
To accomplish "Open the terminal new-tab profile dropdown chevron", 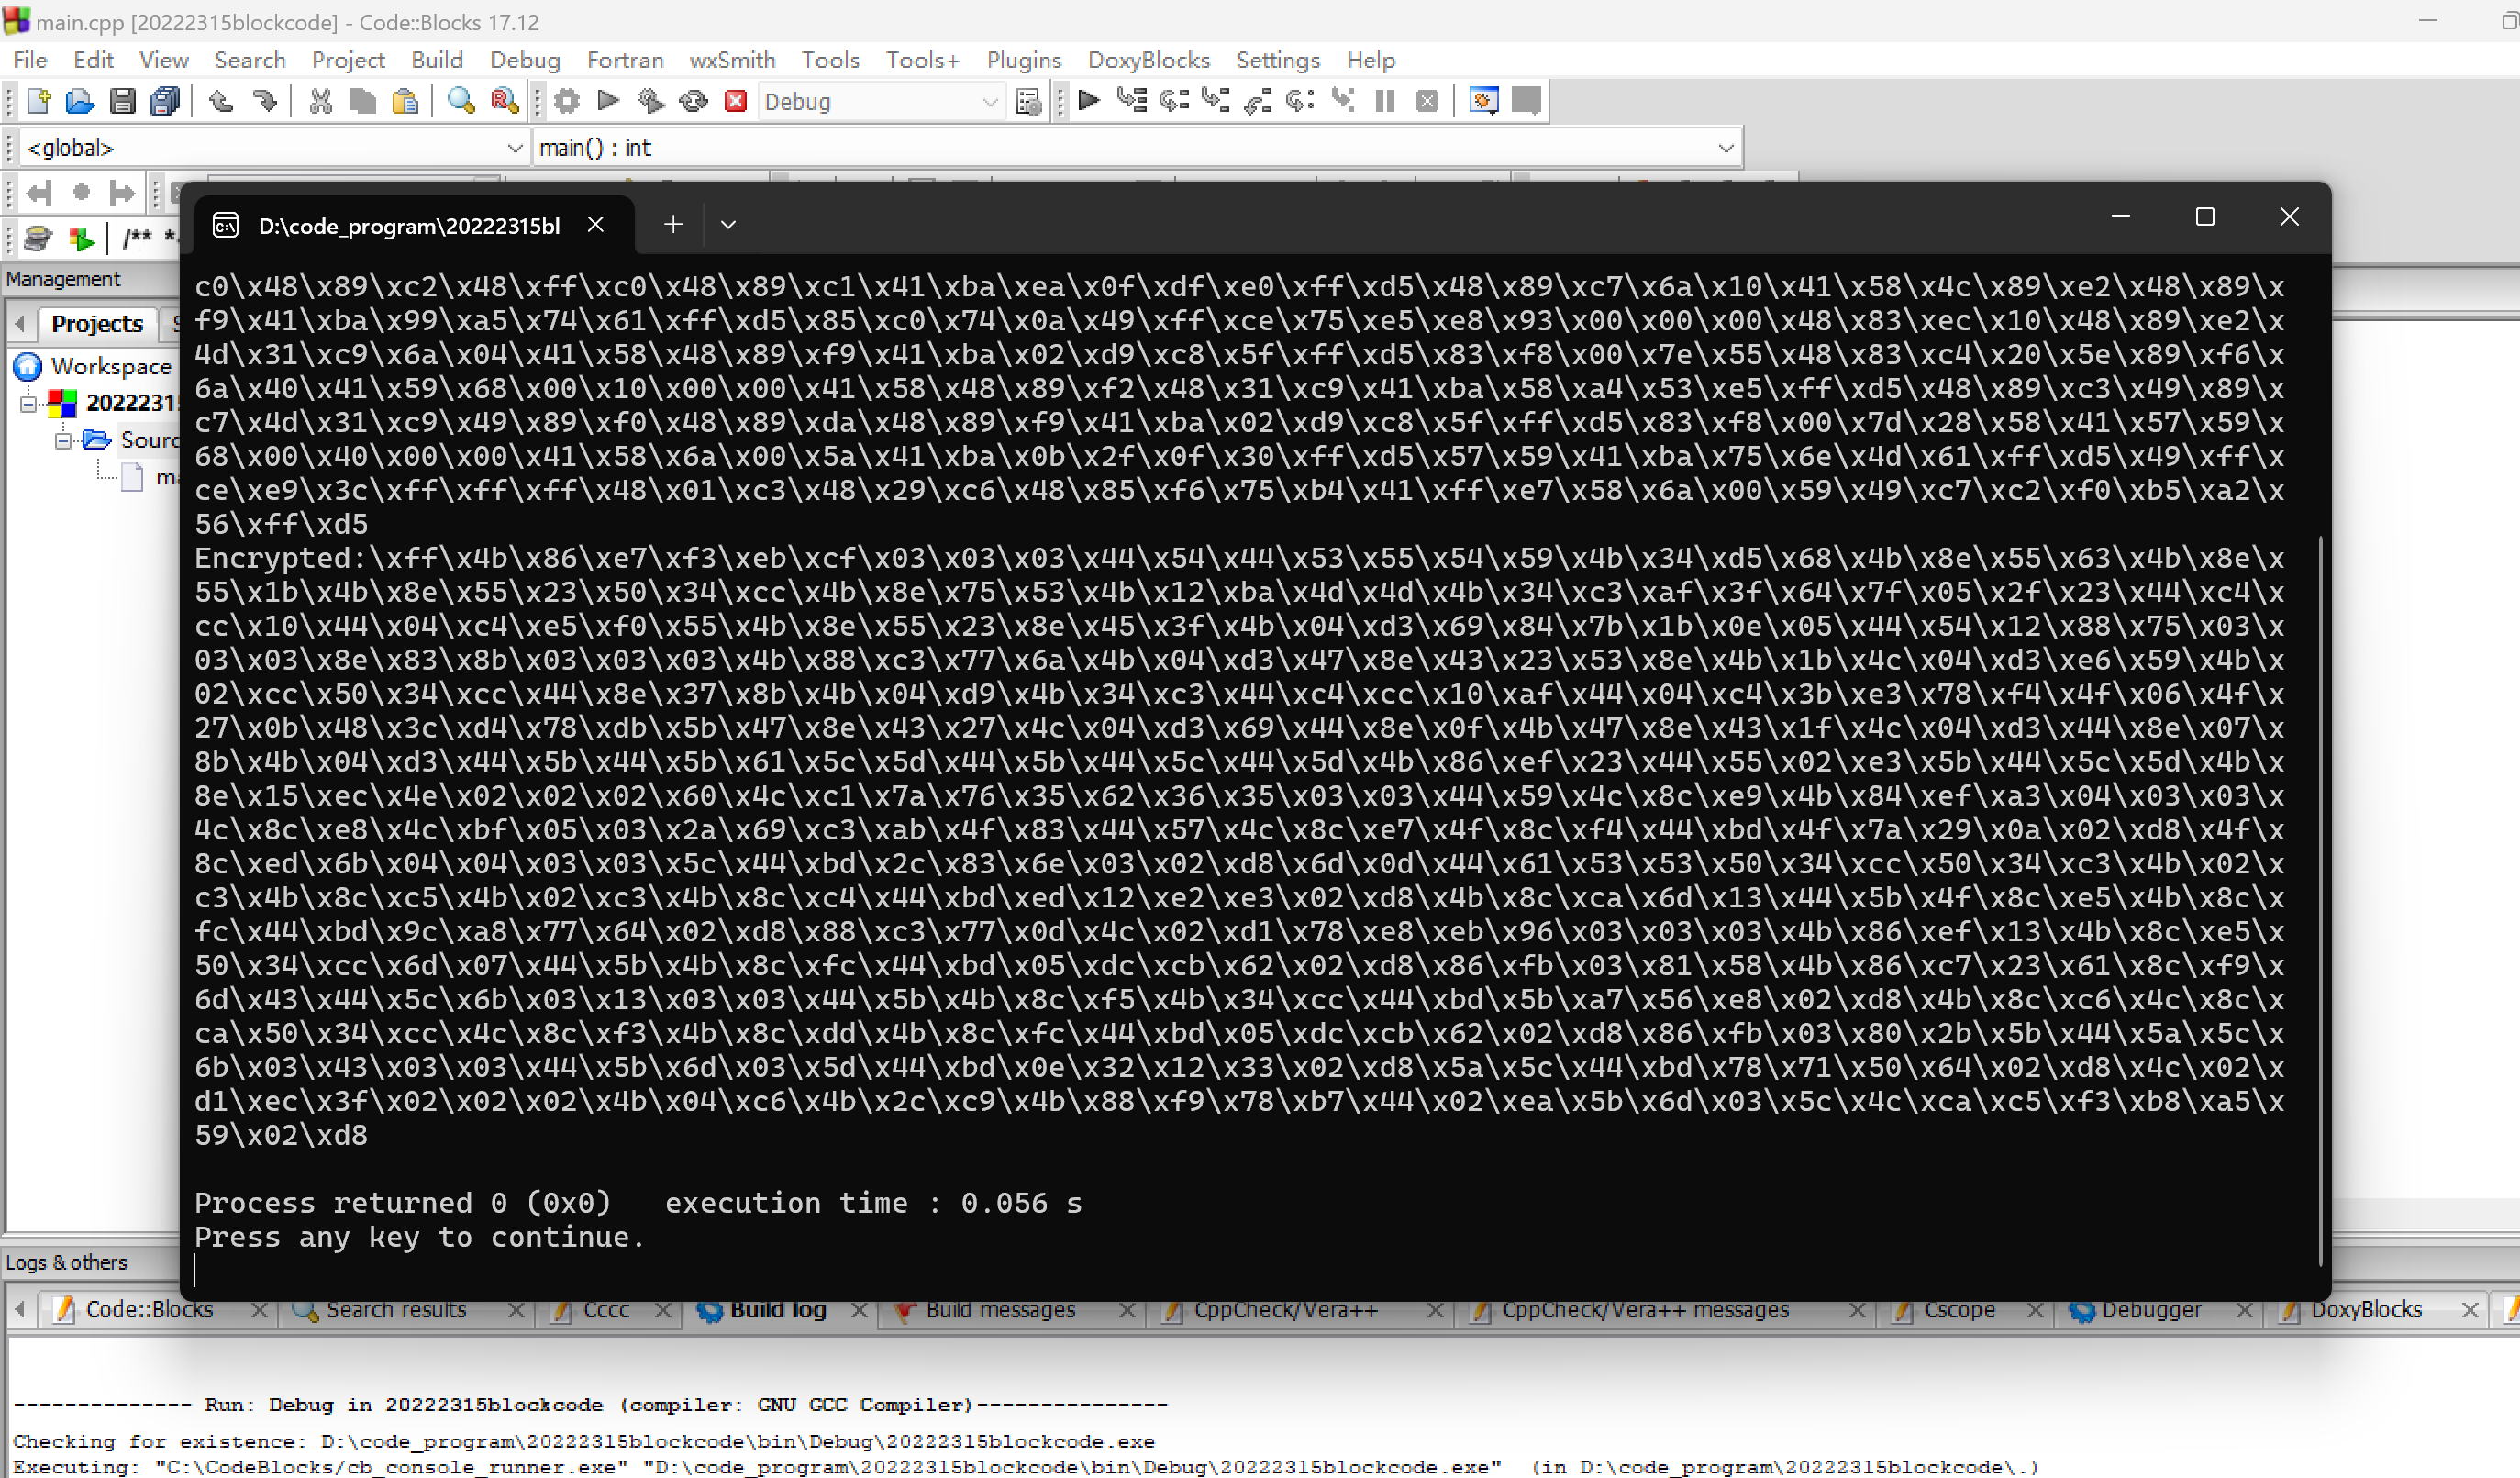I will [x=728, y=225].
